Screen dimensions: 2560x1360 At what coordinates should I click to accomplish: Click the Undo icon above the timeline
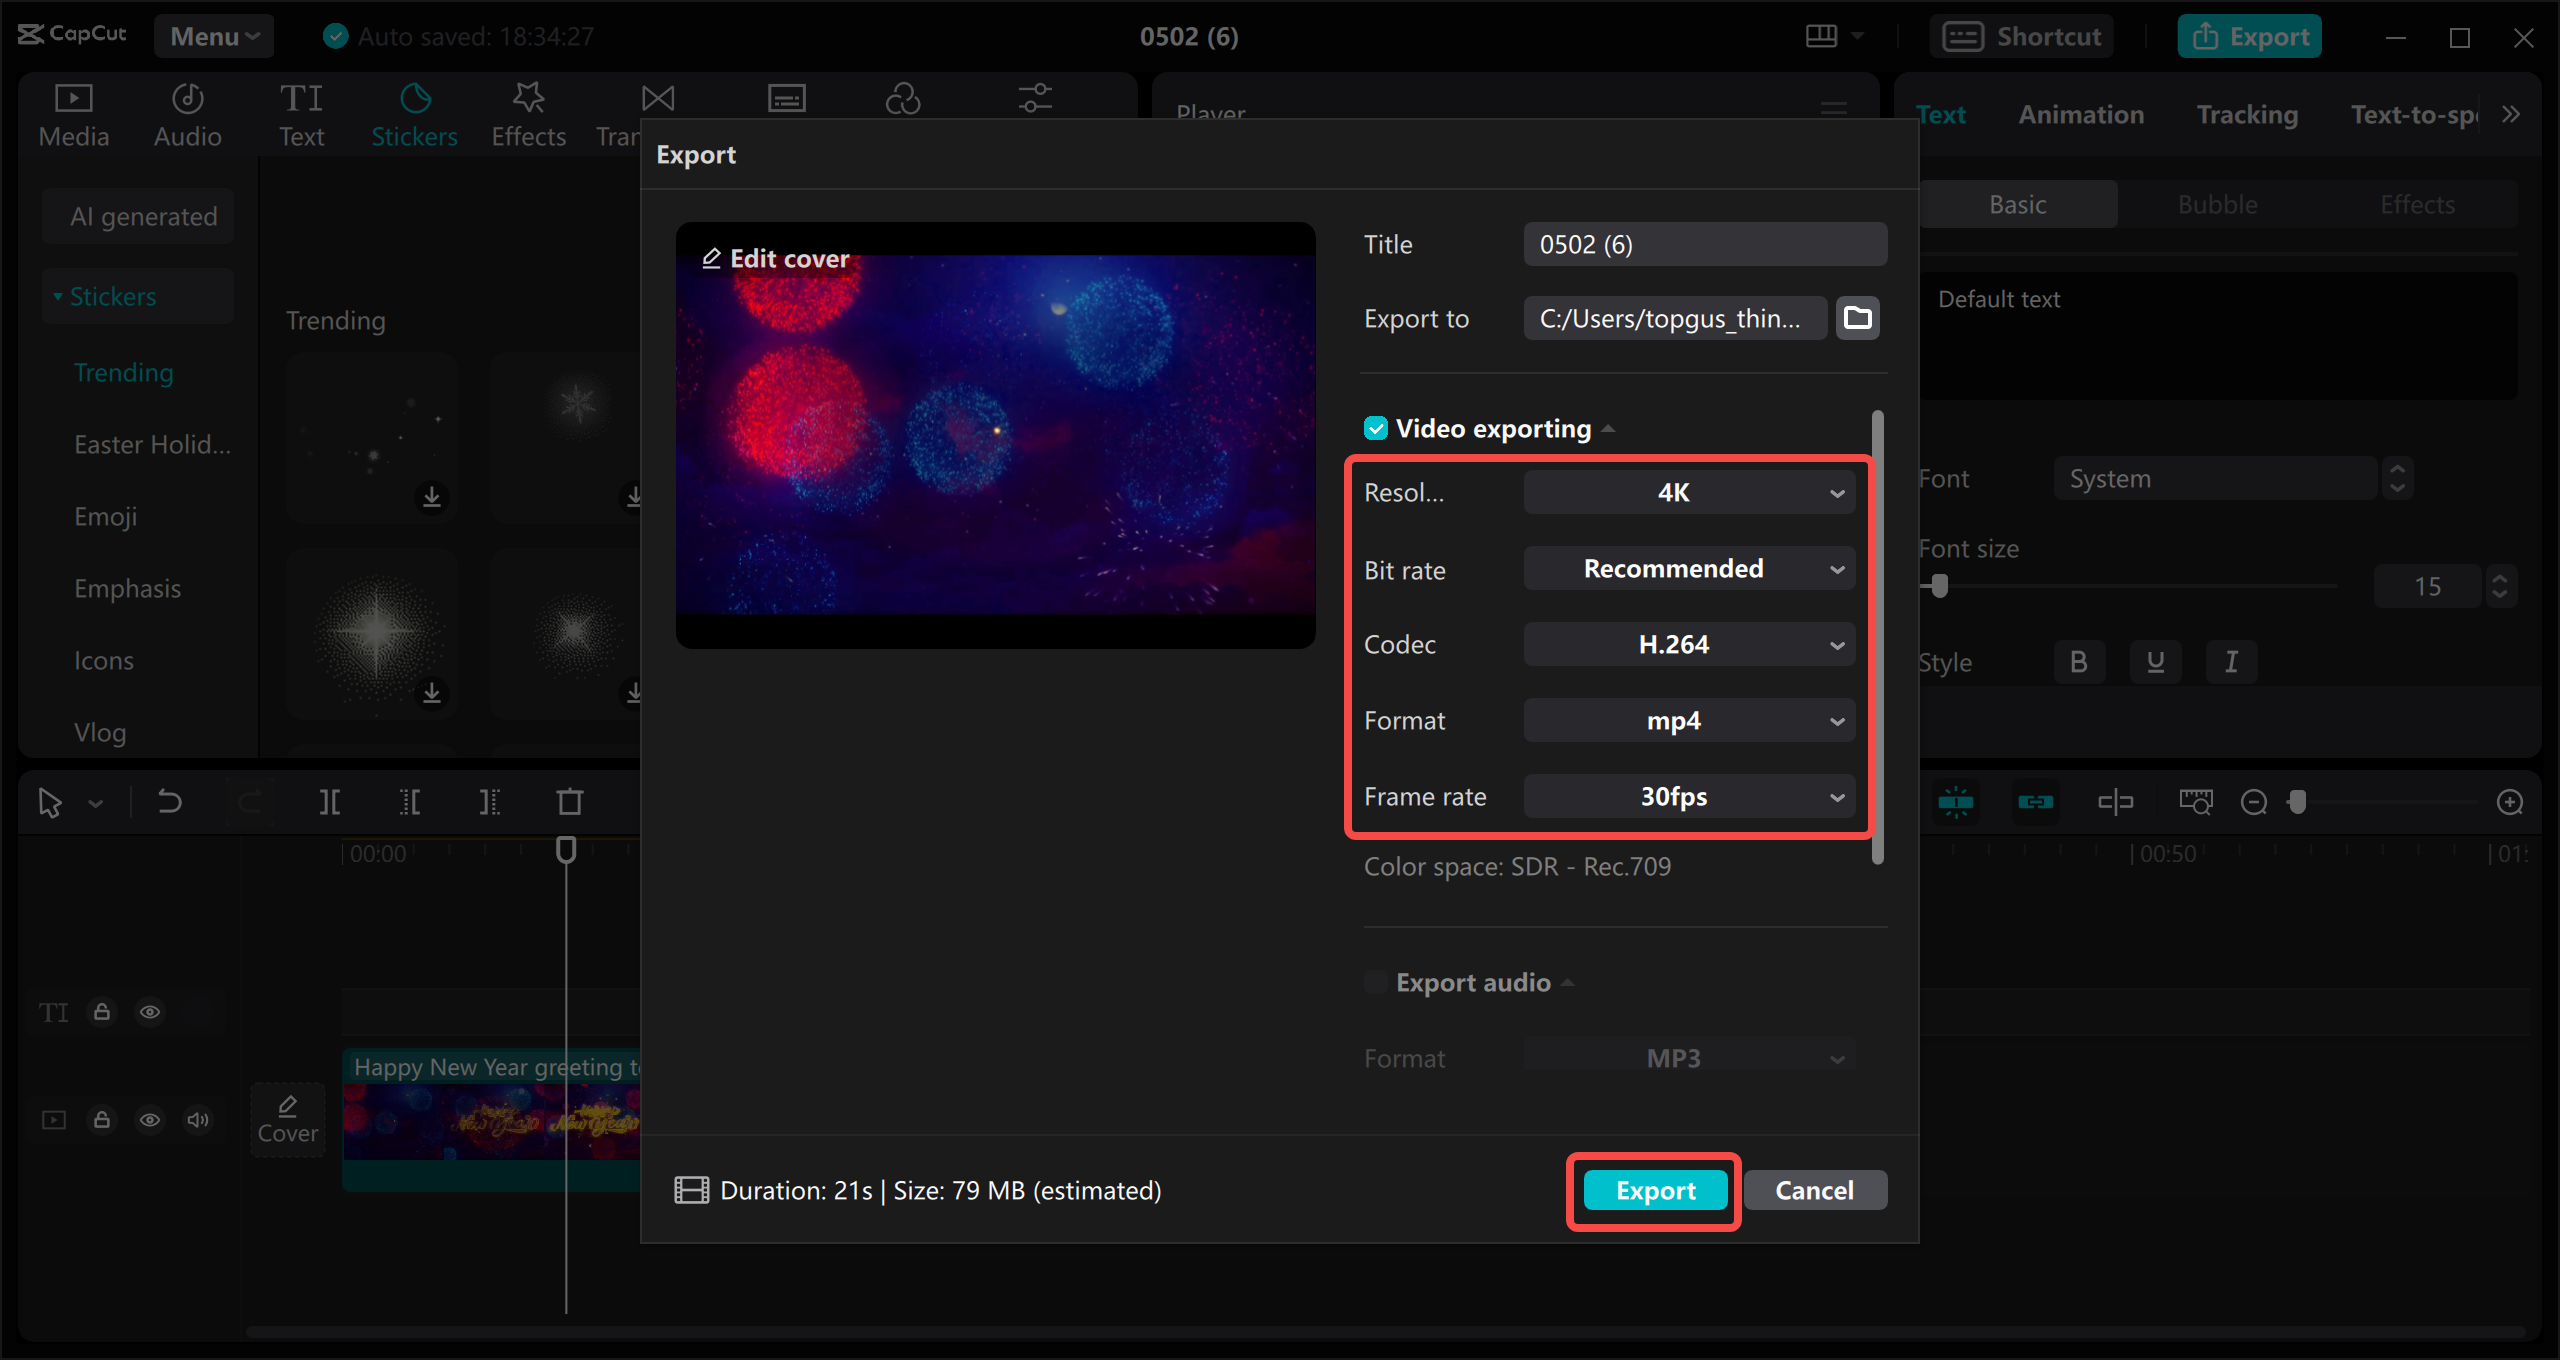168,801
